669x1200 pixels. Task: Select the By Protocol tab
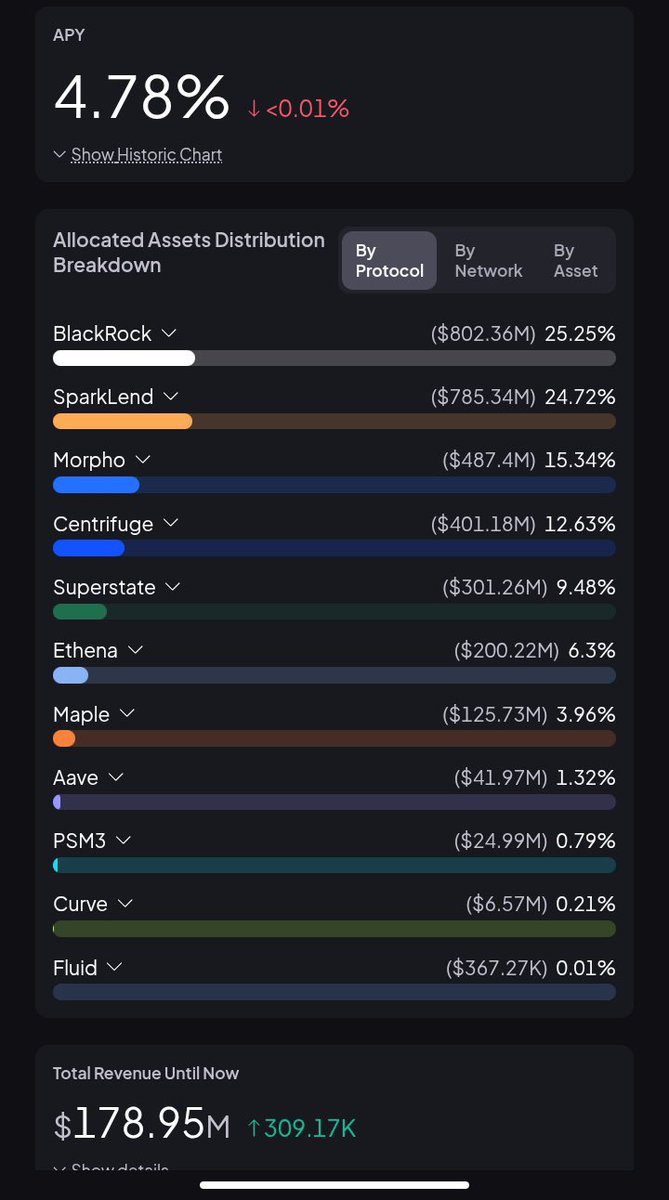pyautogui.click(x=389, y=261)
